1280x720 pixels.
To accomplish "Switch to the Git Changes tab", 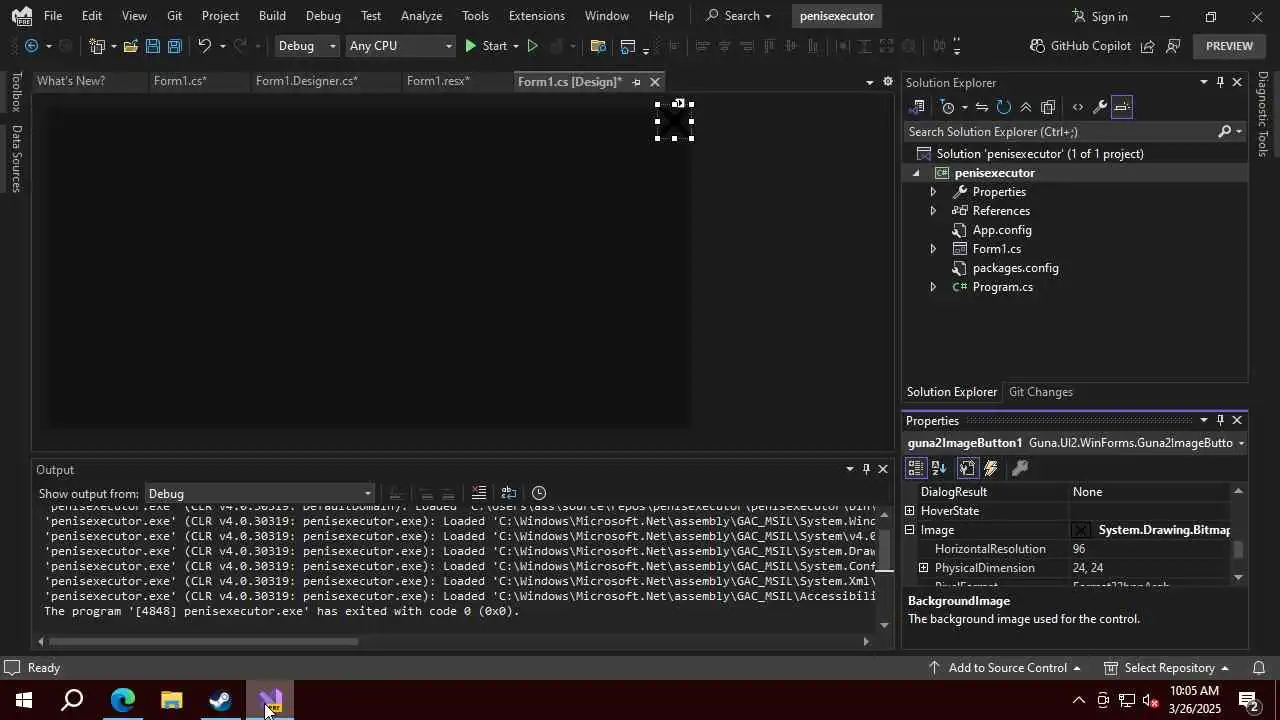I will click(1040, 392).
